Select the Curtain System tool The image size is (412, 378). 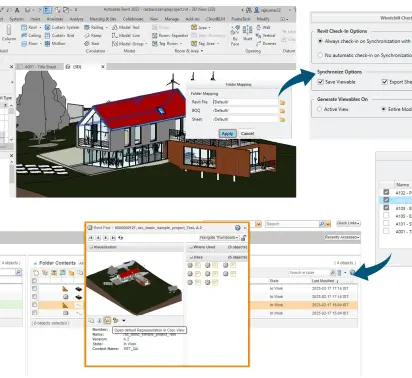(62, 27)
